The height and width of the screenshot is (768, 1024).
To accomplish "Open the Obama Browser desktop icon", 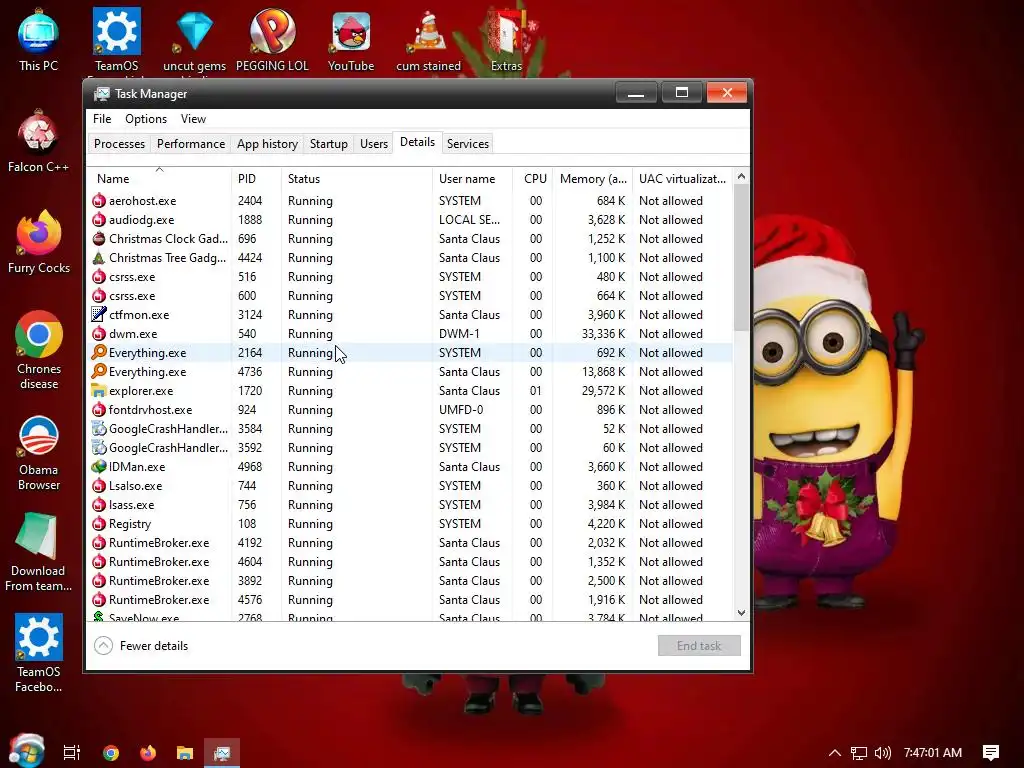I will (x=39, y=452).
